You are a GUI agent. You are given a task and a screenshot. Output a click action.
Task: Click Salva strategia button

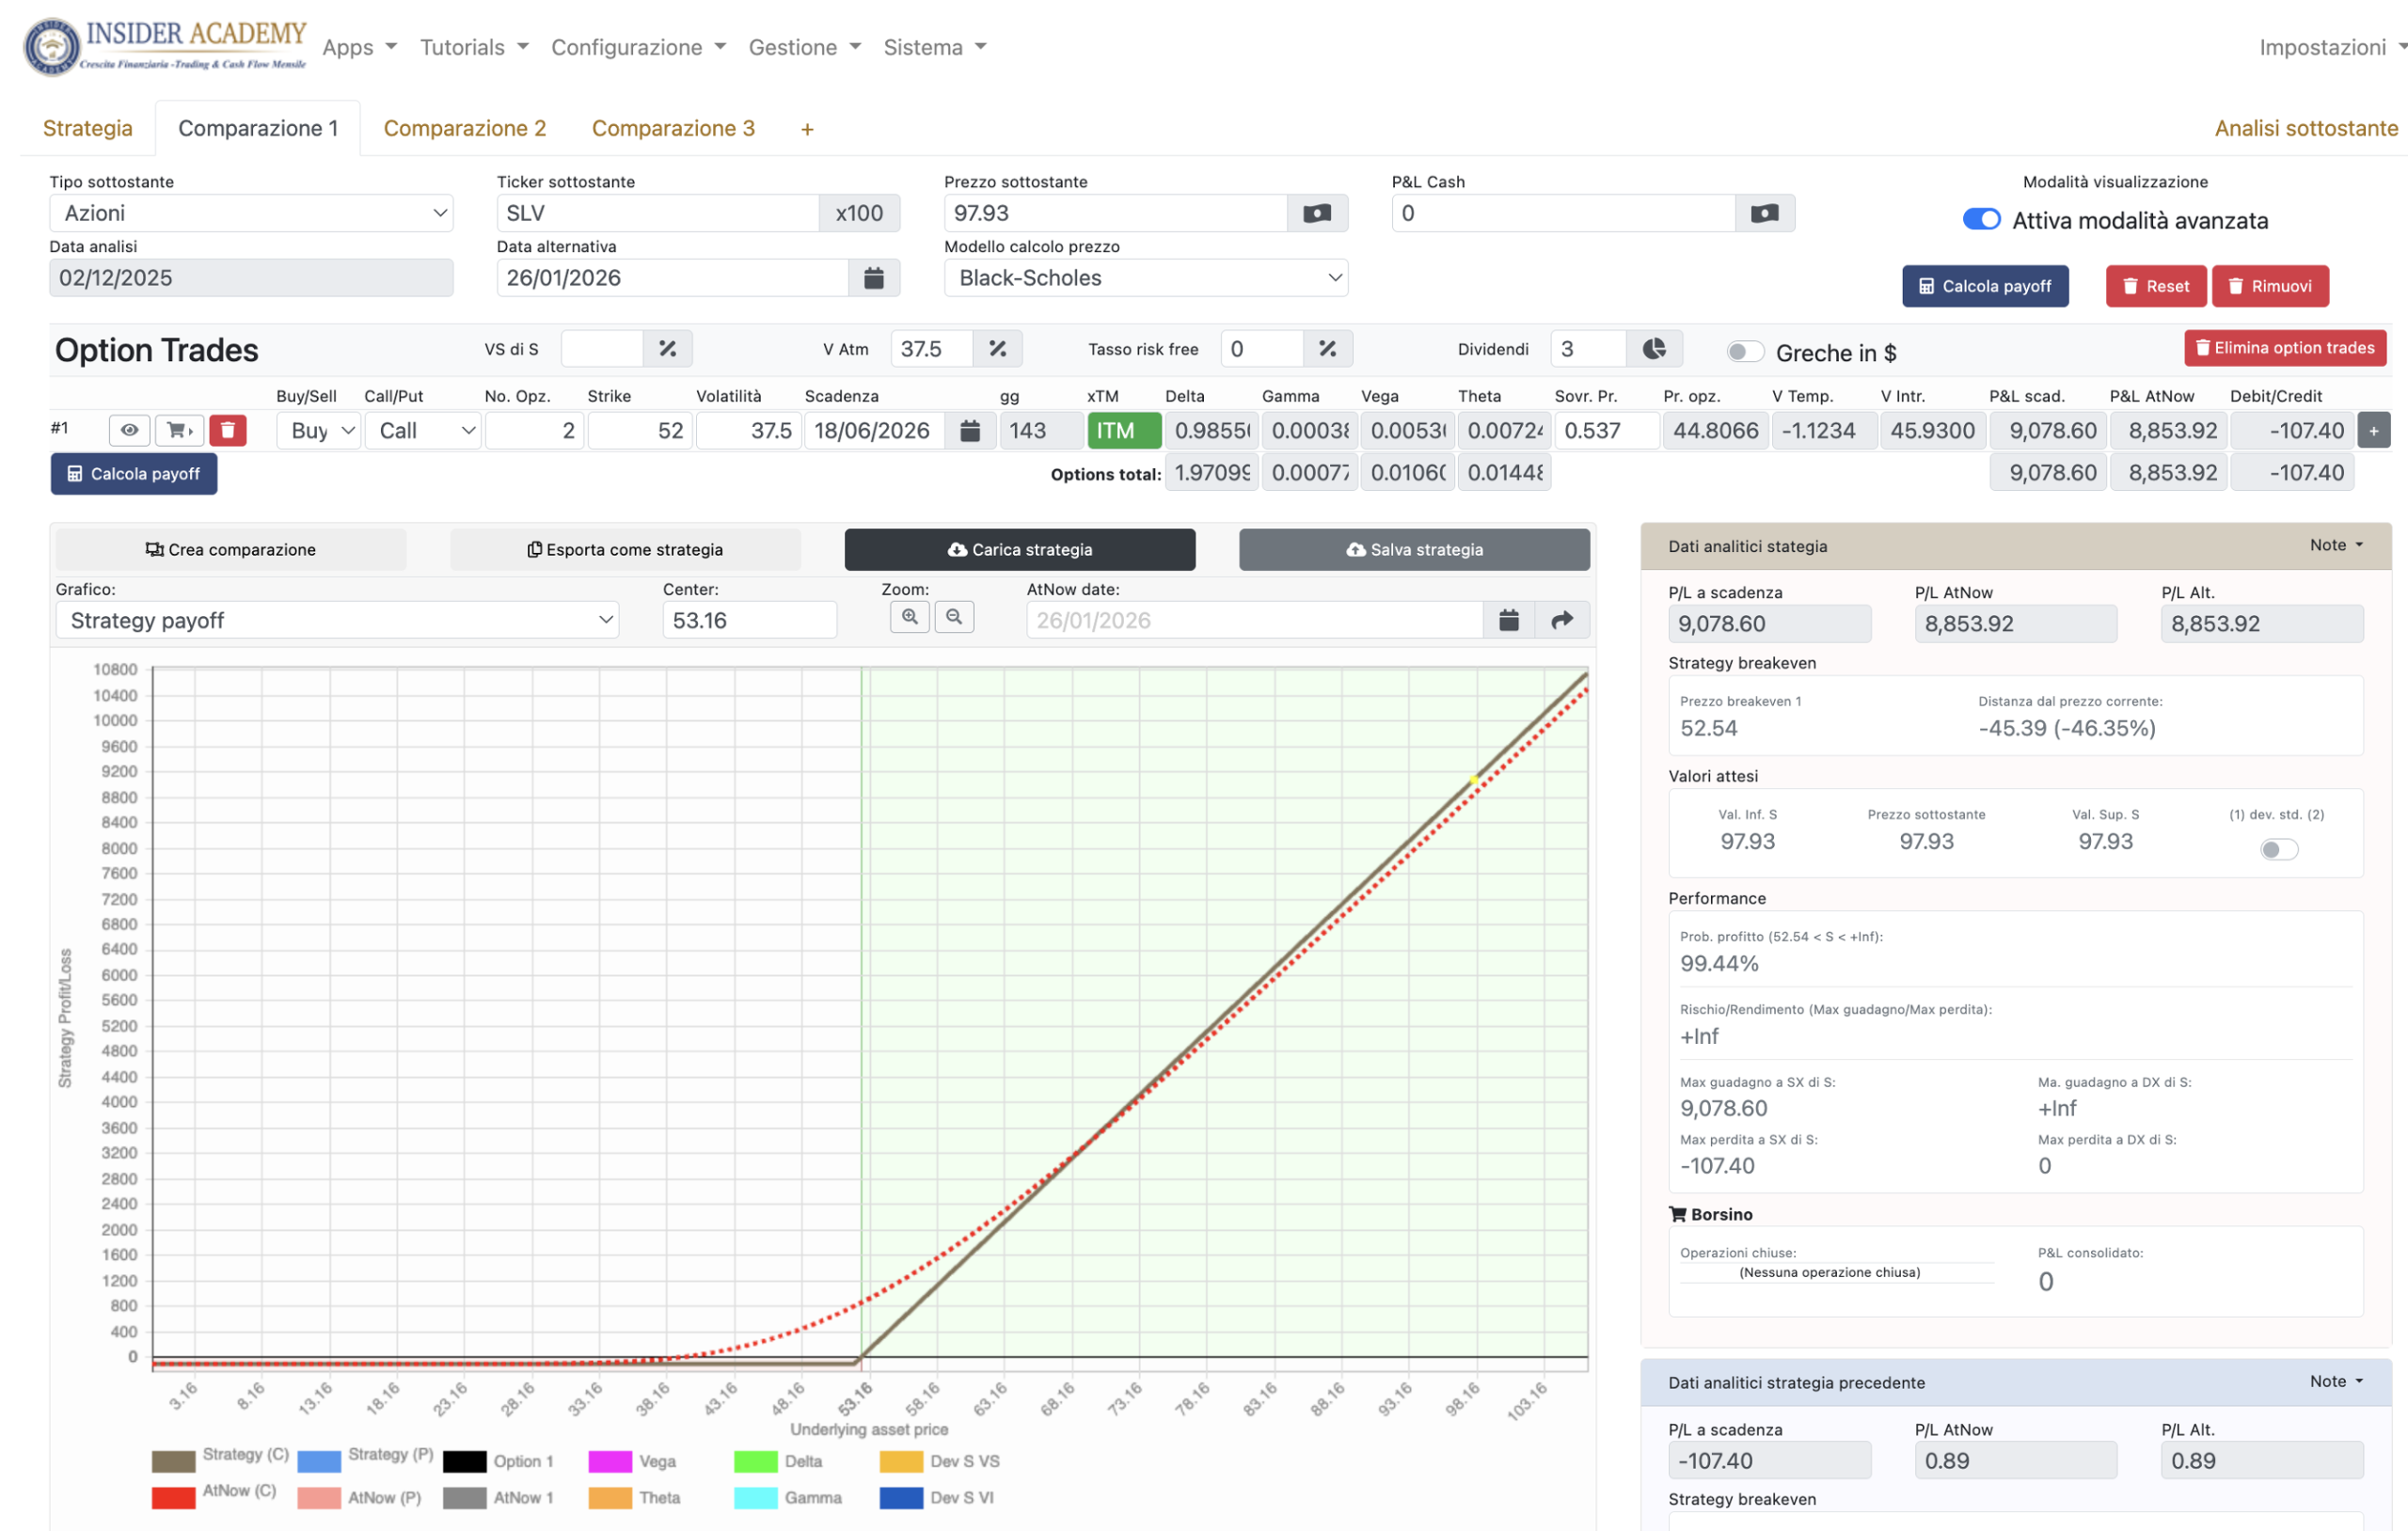(1414, 549)
